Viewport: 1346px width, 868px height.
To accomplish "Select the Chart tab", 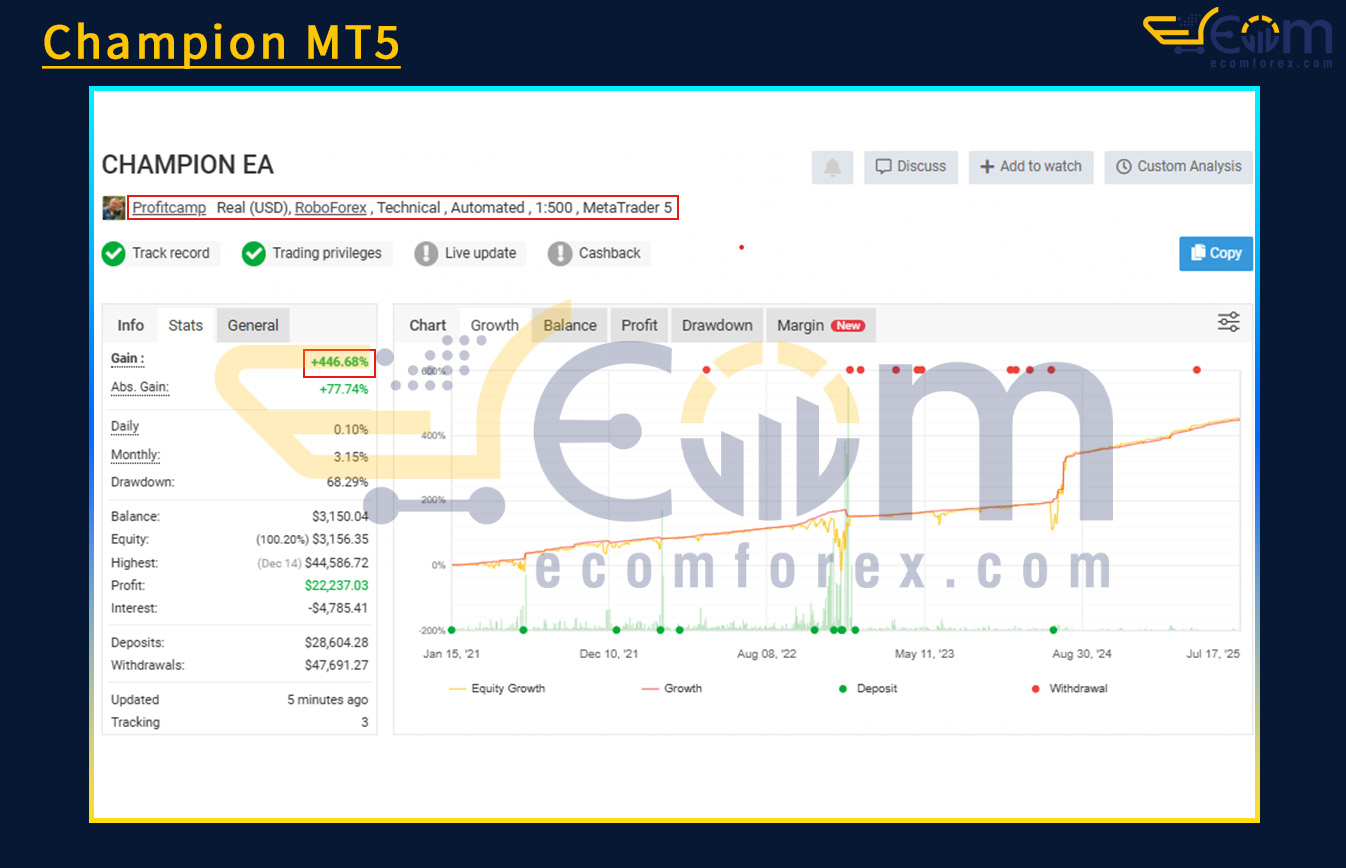I will 428,325.
